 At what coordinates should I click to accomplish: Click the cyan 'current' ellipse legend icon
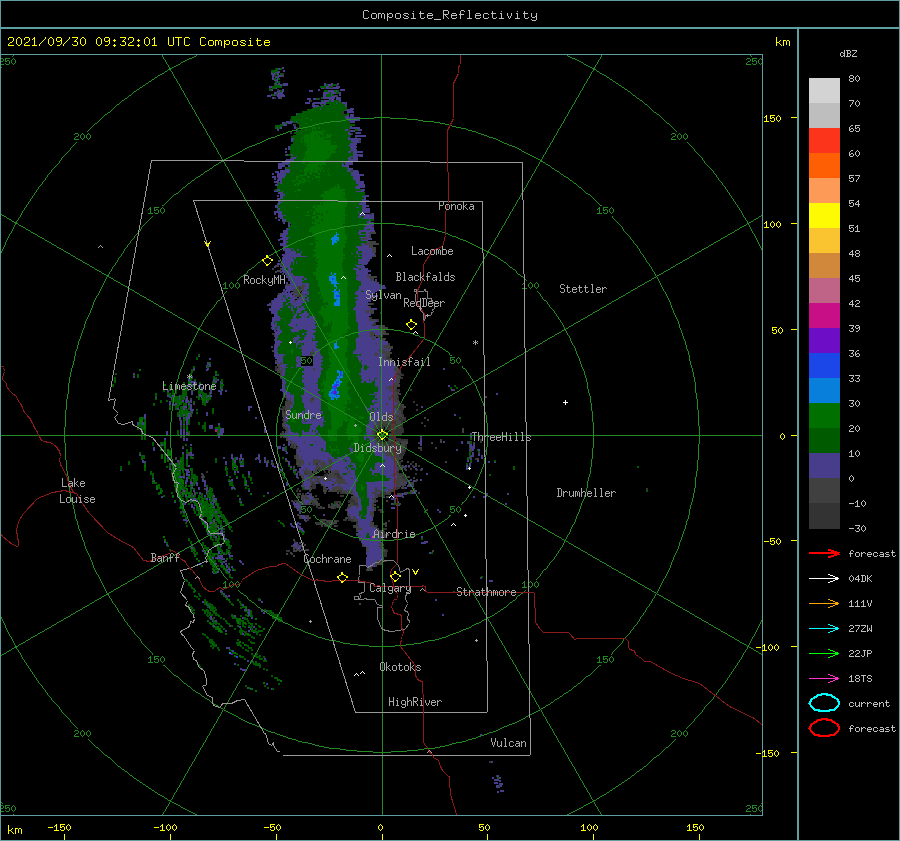[824, 703]
